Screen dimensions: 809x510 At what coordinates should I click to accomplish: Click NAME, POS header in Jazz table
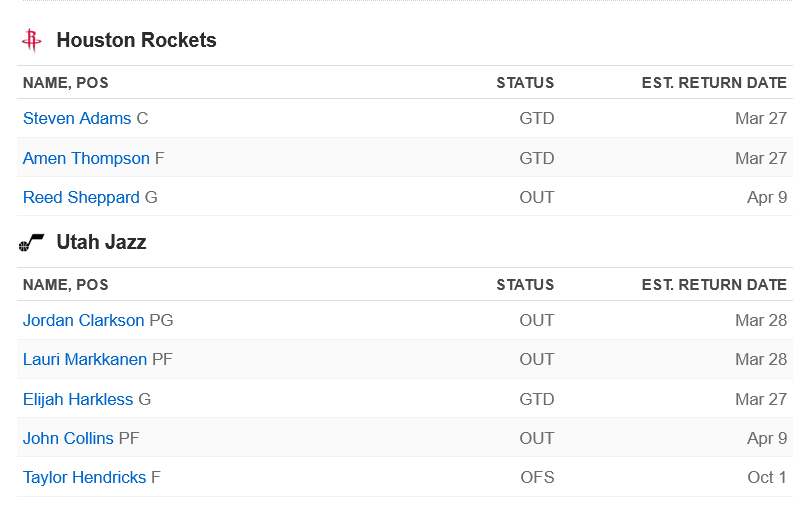pyautogui.click(x=66, y=284)
